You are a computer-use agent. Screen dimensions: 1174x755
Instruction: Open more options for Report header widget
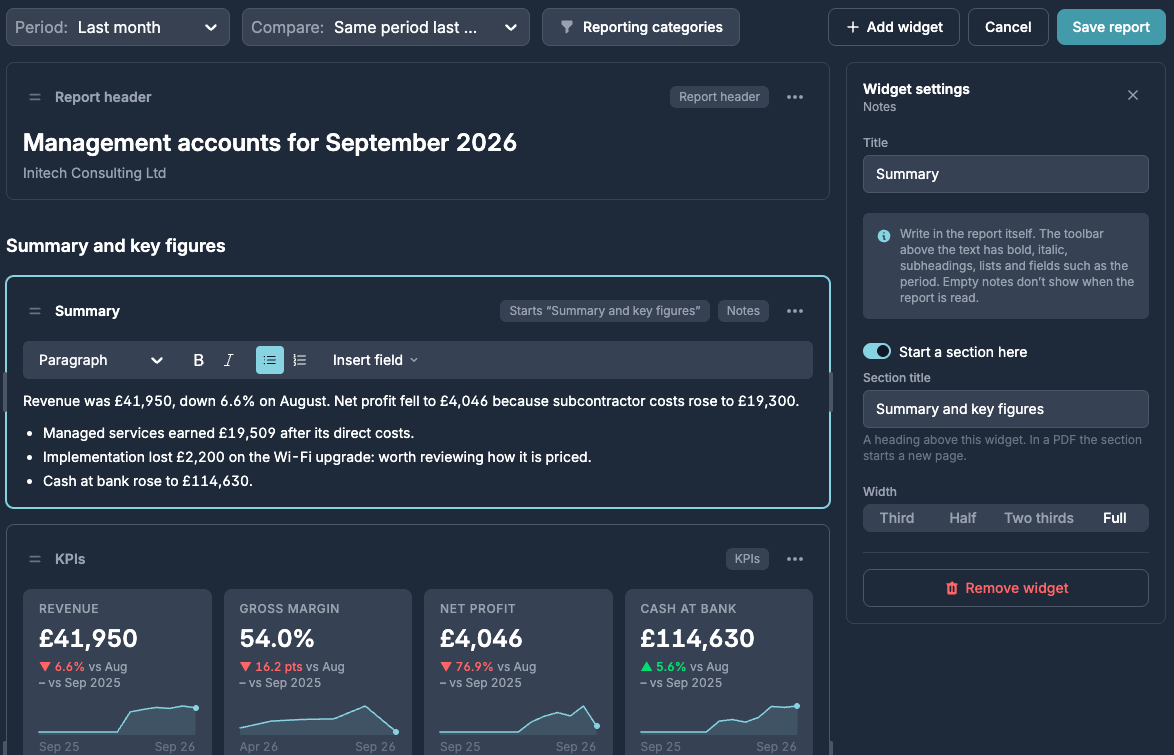[795, 97]
